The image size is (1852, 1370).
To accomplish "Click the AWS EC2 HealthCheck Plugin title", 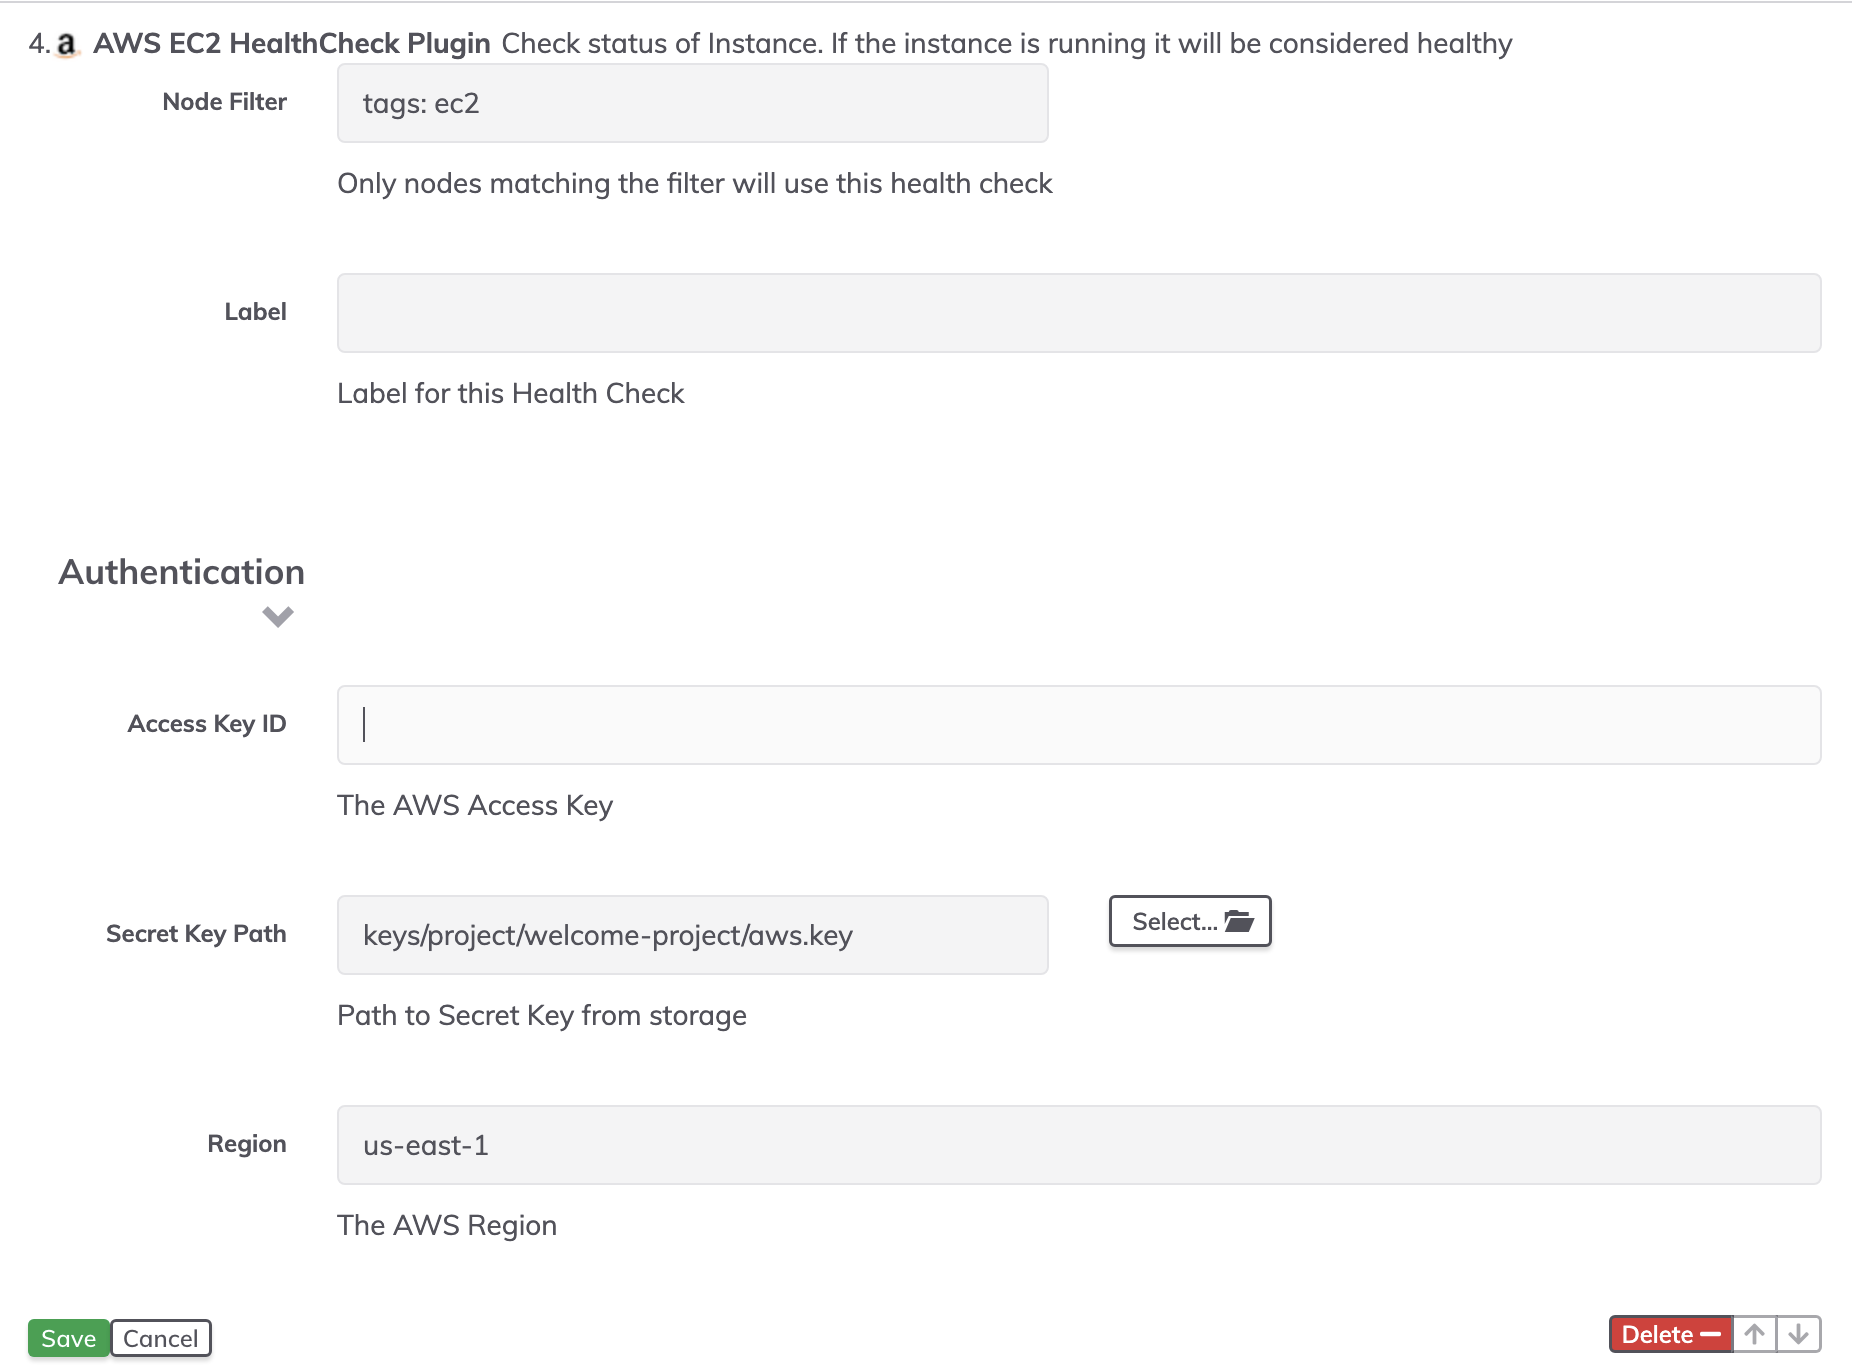I will coord(292,44).
